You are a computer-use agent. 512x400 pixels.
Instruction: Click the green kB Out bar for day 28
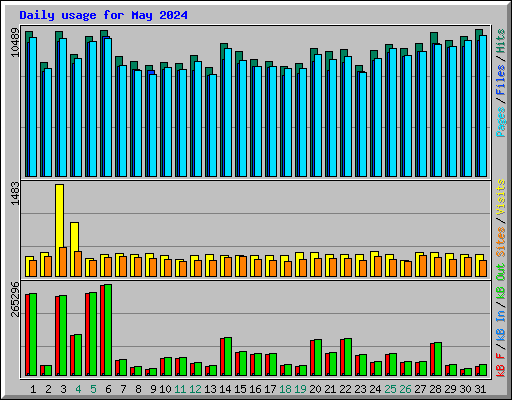point(438,359)
